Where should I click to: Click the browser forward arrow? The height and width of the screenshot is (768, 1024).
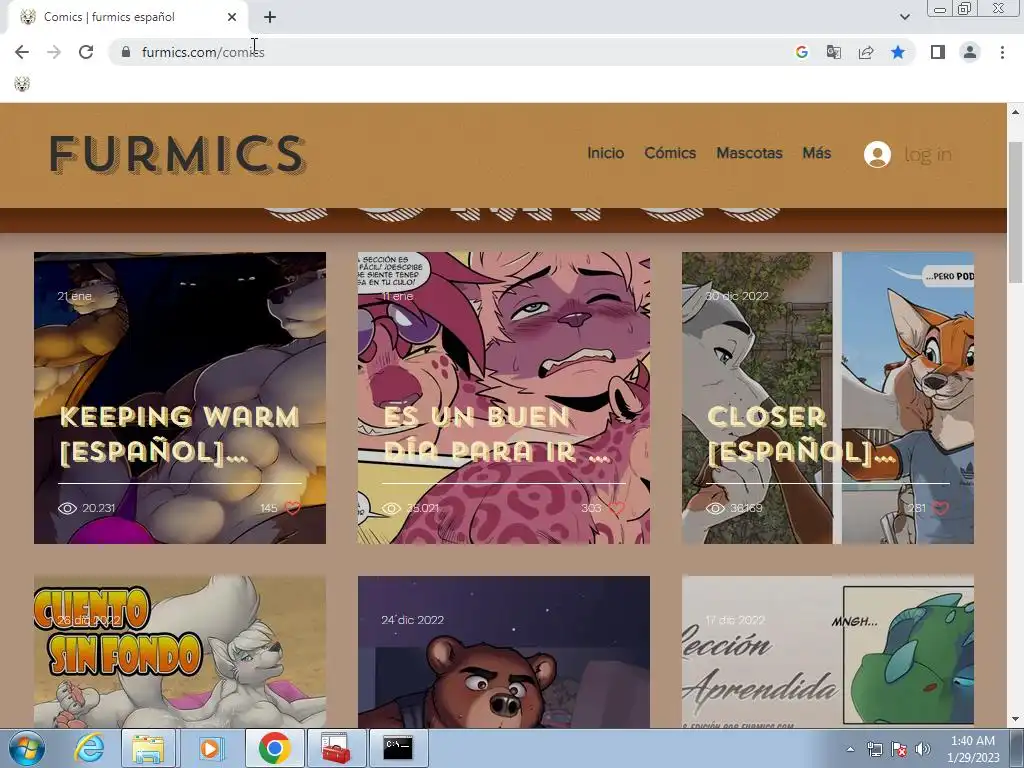pyautogui.click(x=54, y=52)
